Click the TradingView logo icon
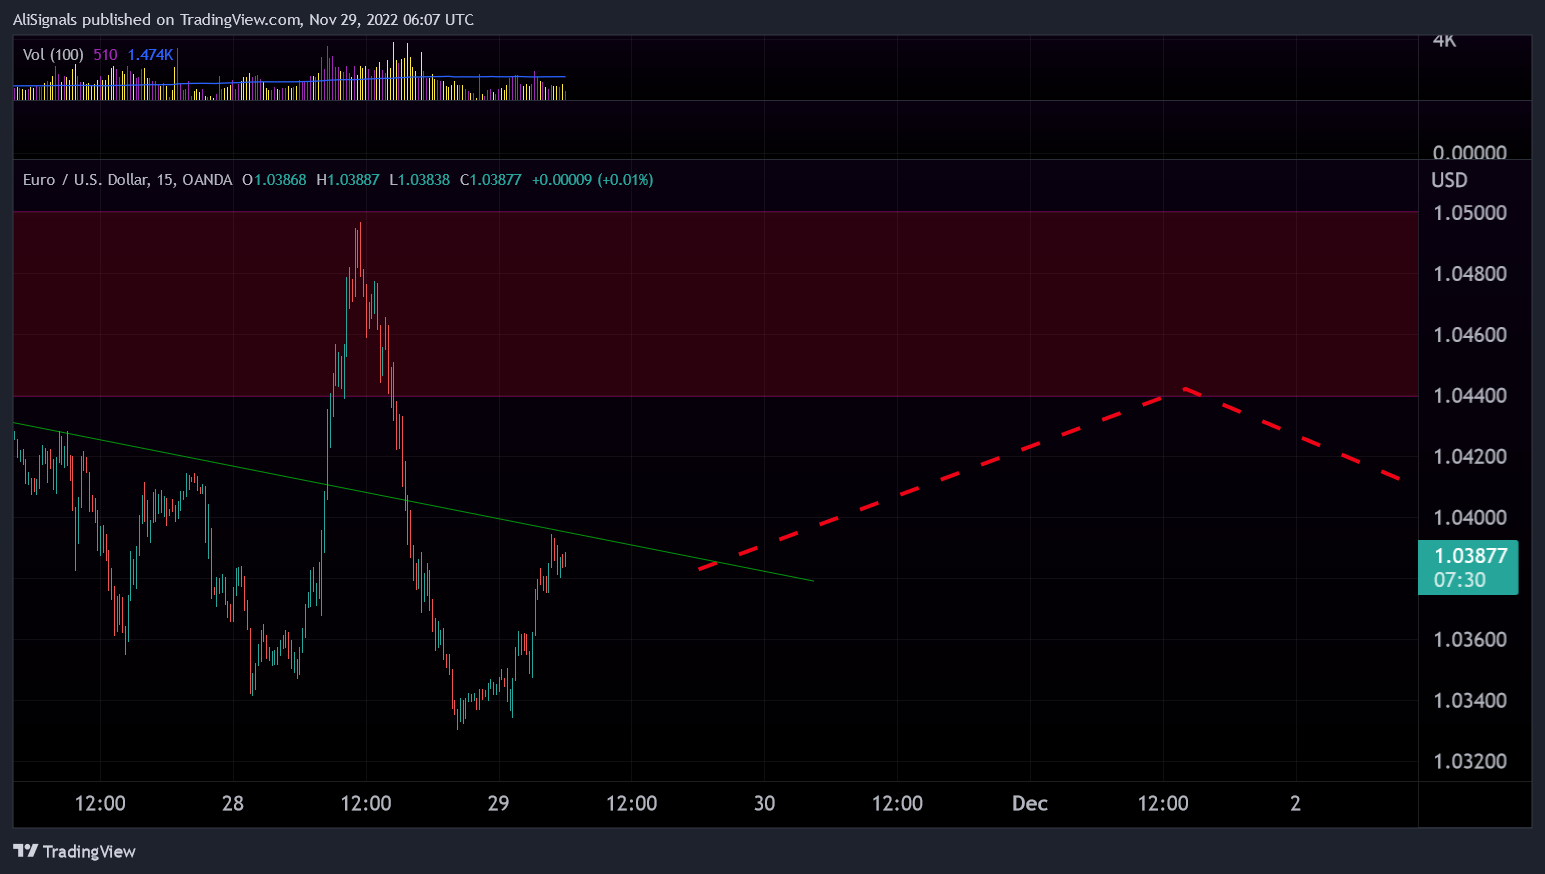This screenshot has height=874, width=1545. (x=26, y=851)
